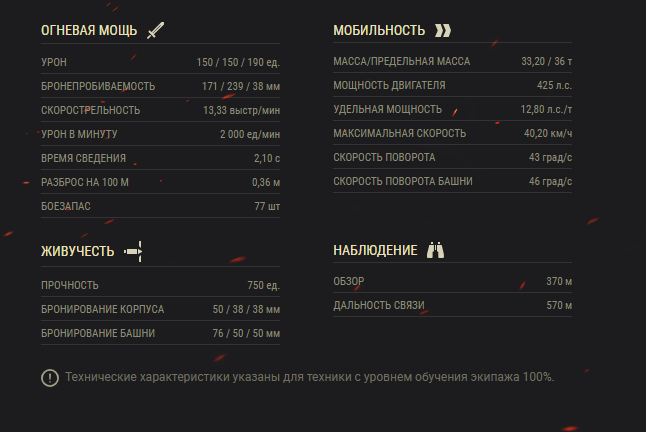Image resolution: width=646 pixels, height=432 pixels.
Task: Select the Боезапас 77 шт row
Action: pos(160,206)
